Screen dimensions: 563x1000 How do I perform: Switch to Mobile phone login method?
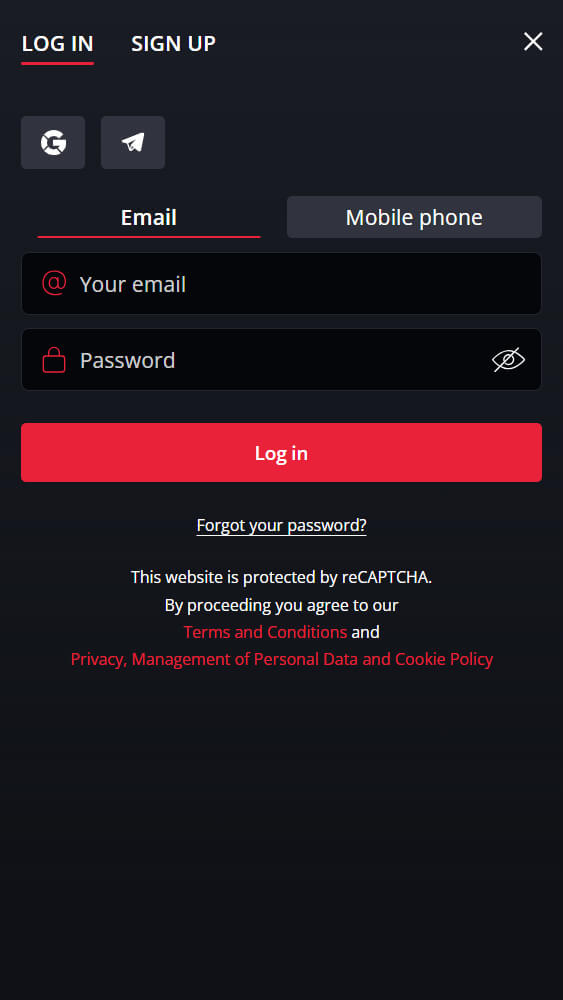[414, 217]
